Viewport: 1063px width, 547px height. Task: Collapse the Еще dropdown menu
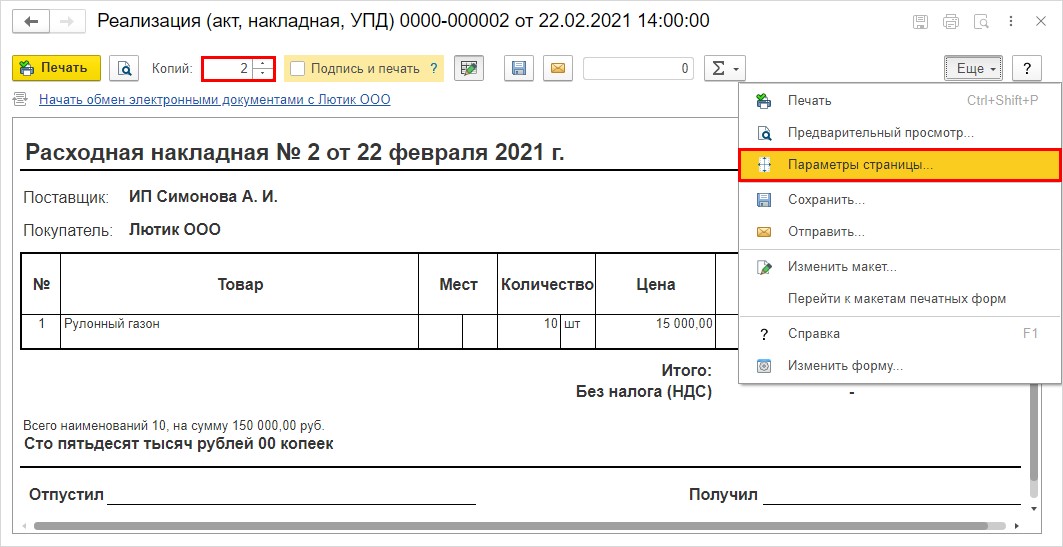pos(974,68)
